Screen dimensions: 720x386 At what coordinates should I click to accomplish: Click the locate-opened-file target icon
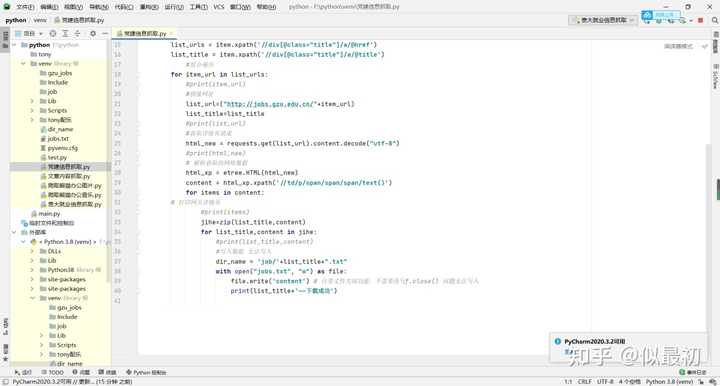[x=53, y=34]
